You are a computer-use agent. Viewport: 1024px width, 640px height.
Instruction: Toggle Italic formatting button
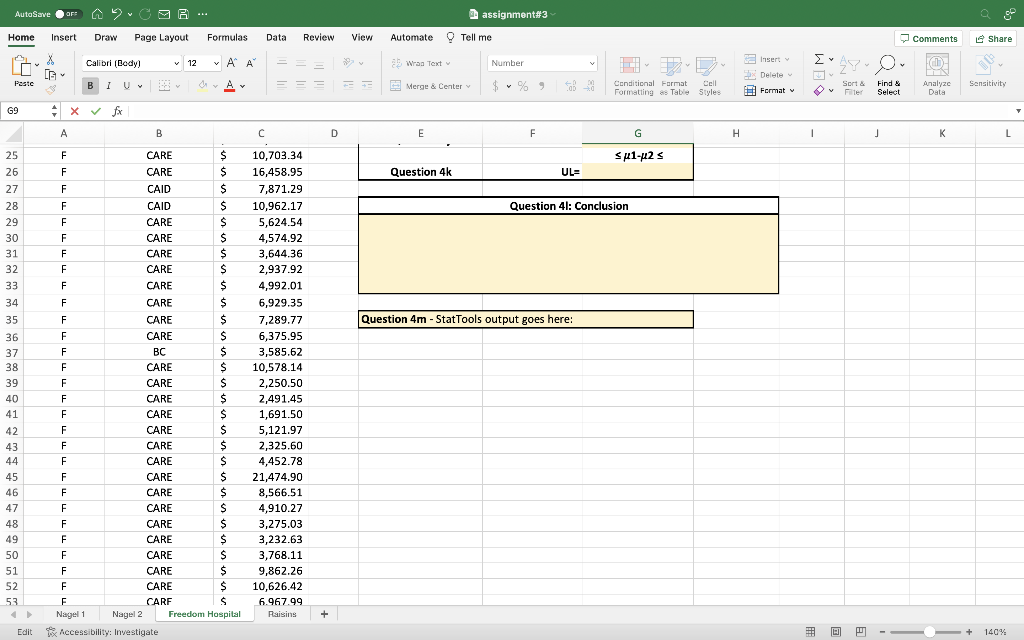[x=108, y=86]
